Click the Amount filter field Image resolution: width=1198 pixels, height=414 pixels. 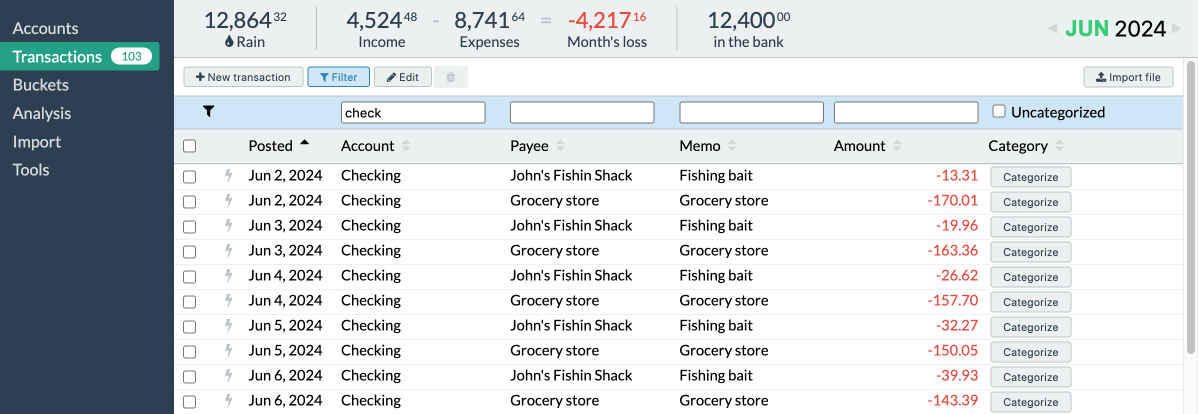click(906, 112)
